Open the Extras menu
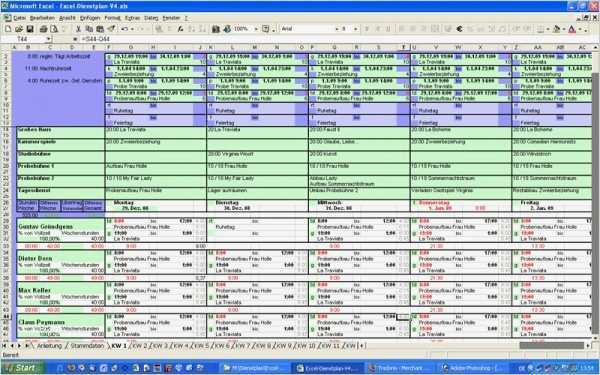The width and height of the screenshot is (600, 375). 132,18
